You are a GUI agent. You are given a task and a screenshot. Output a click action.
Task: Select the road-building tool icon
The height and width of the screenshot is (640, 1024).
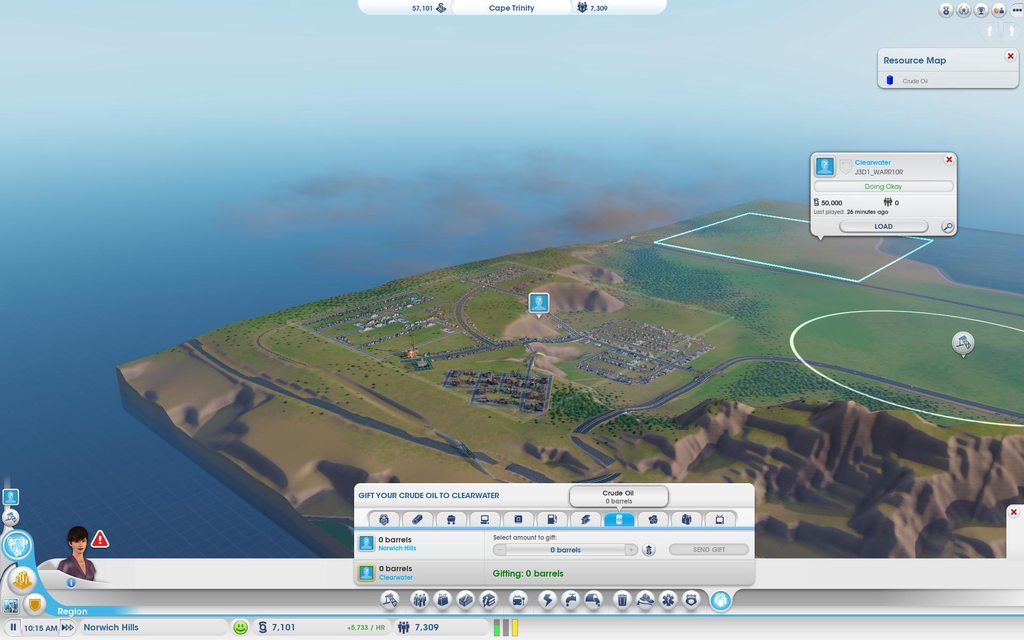[x=390, y=600]
